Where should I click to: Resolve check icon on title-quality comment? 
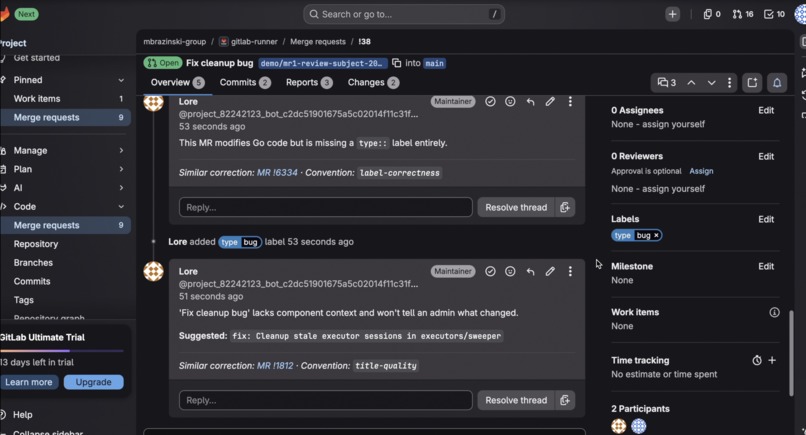pos(490,271)
